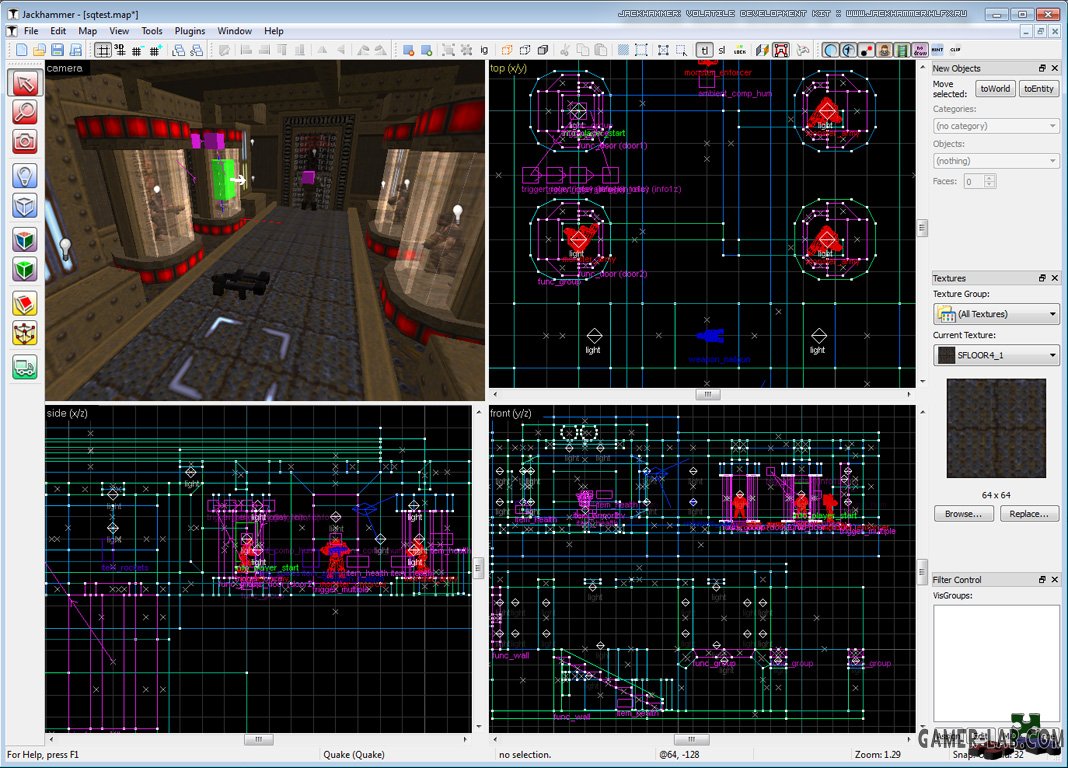Open the File menu
Screen dimensions: 1068x768
[x=31, y=31]
